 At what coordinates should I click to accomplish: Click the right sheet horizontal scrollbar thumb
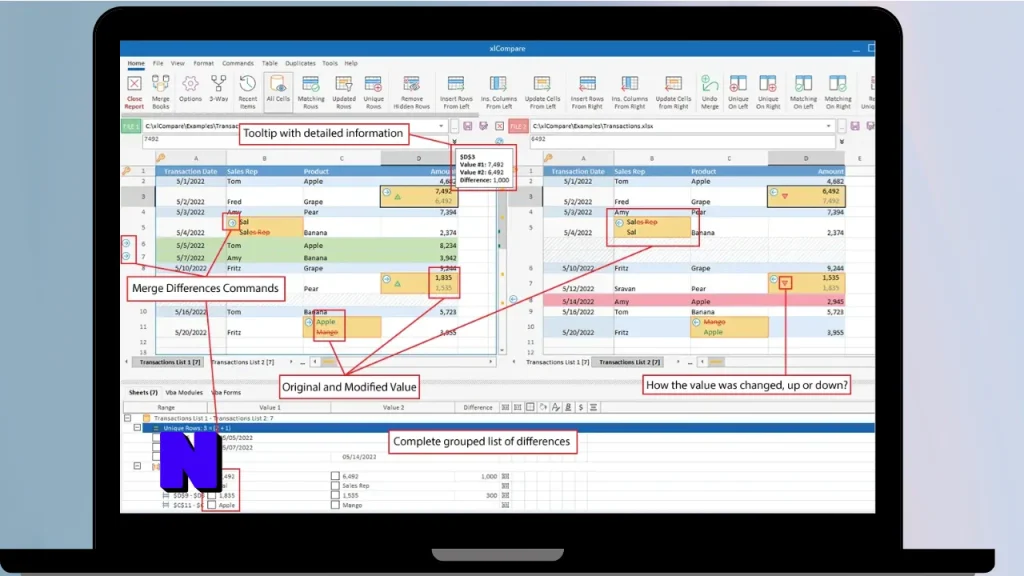(716, 362)
